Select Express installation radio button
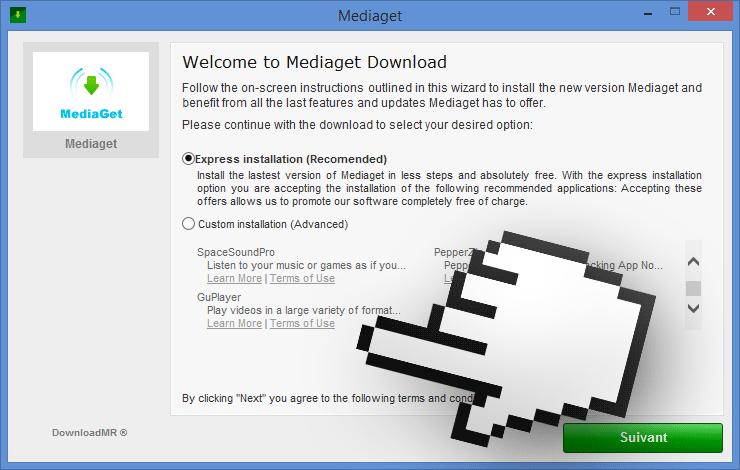 click(x=188, y=159)
